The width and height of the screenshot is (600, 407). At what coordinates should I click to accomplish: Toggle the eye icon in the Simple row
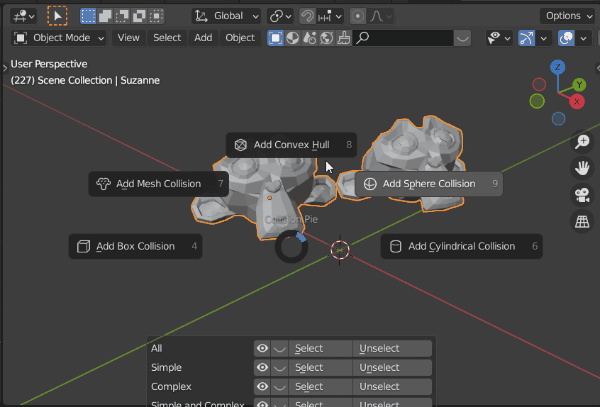click(x=262, y=368)
